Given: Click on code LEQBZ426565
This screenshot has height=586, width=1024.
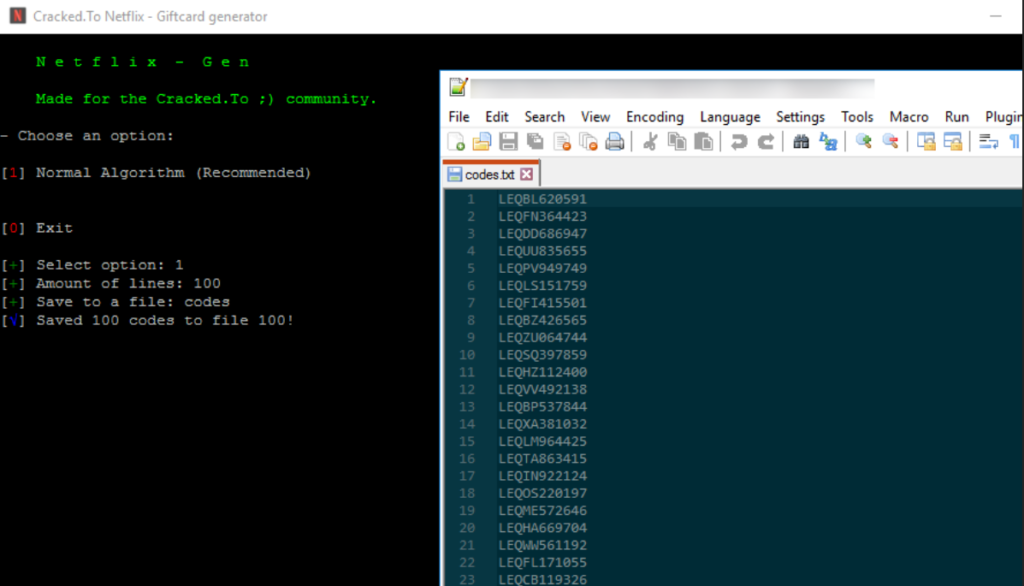Looking at the screenshot, I should (x=543, y=320).
